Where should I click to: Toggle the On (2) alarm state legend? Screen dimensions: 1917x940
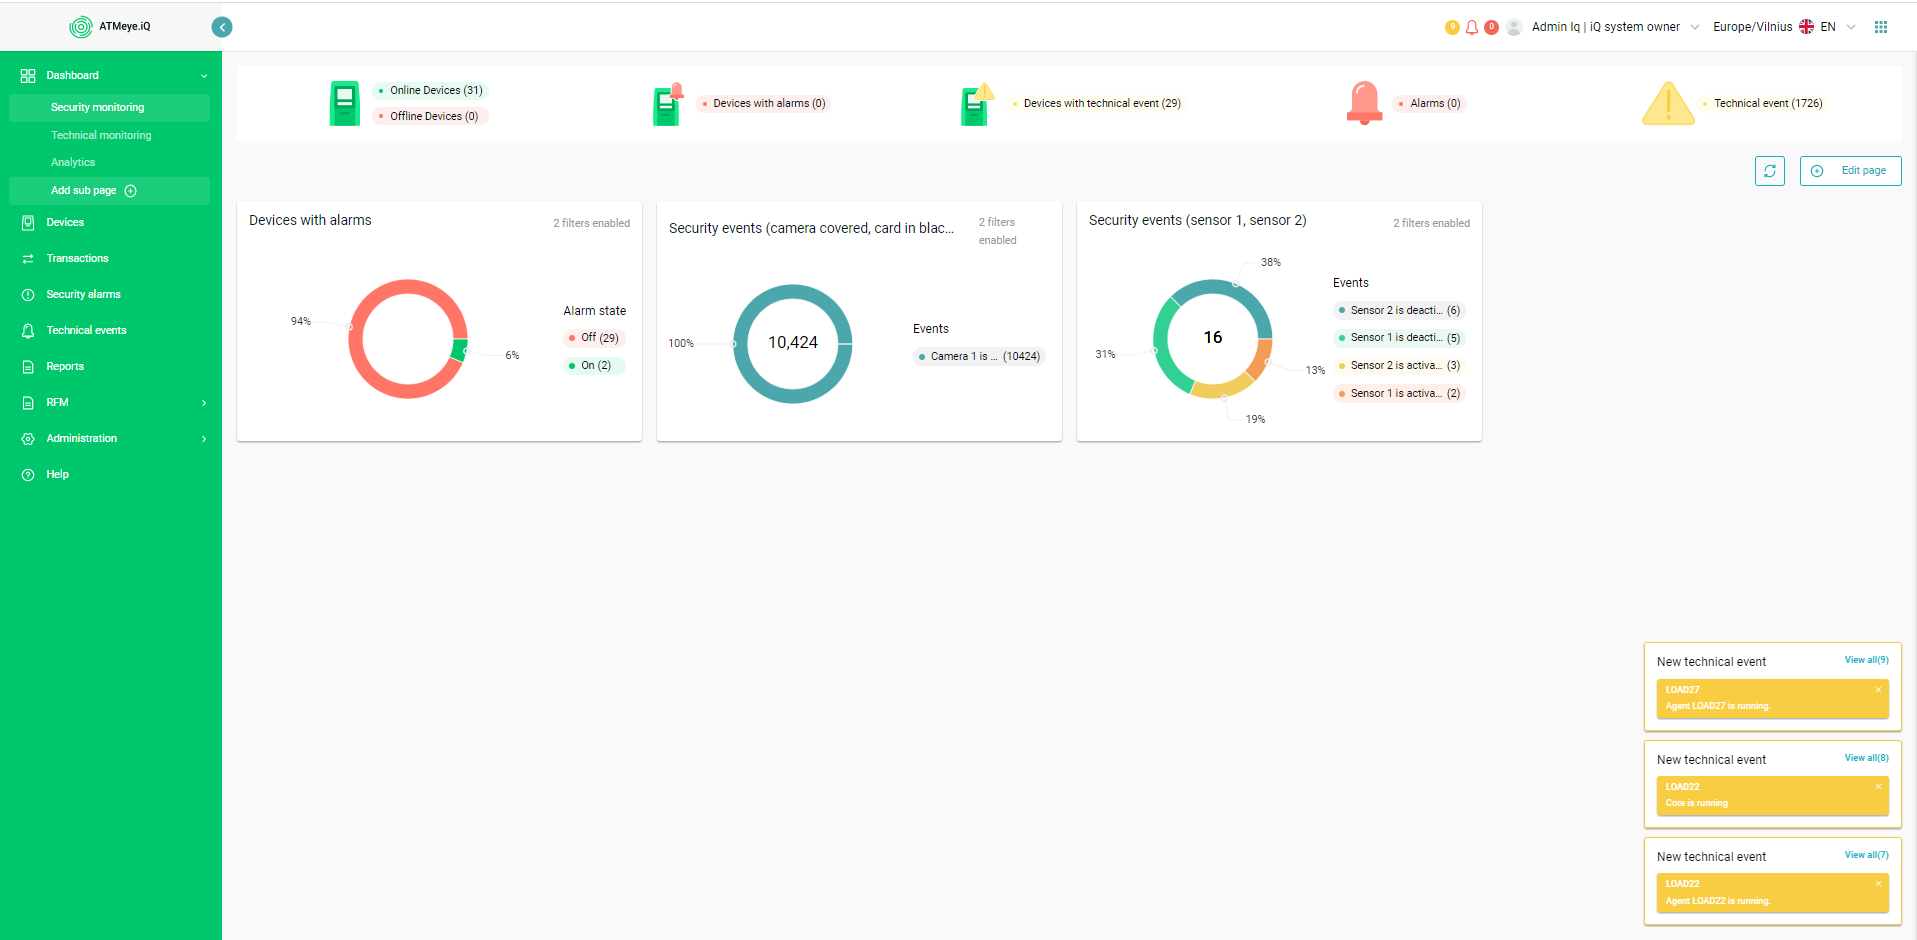(595, 366)
